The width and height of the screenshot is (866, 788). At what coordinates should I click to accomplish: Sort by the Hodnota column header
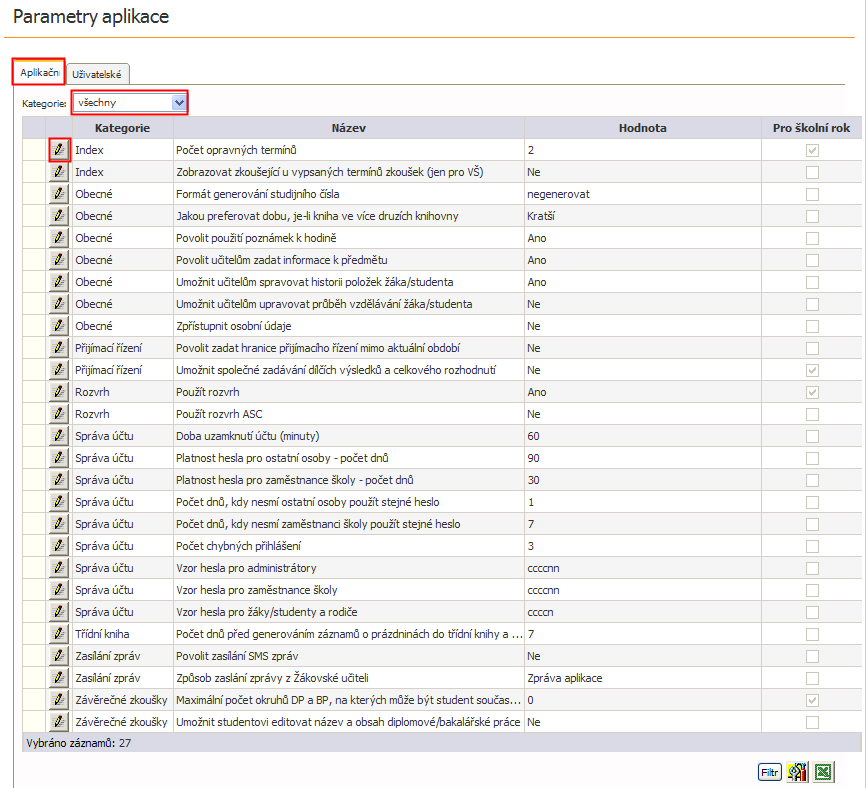click(x=642, y=128)
